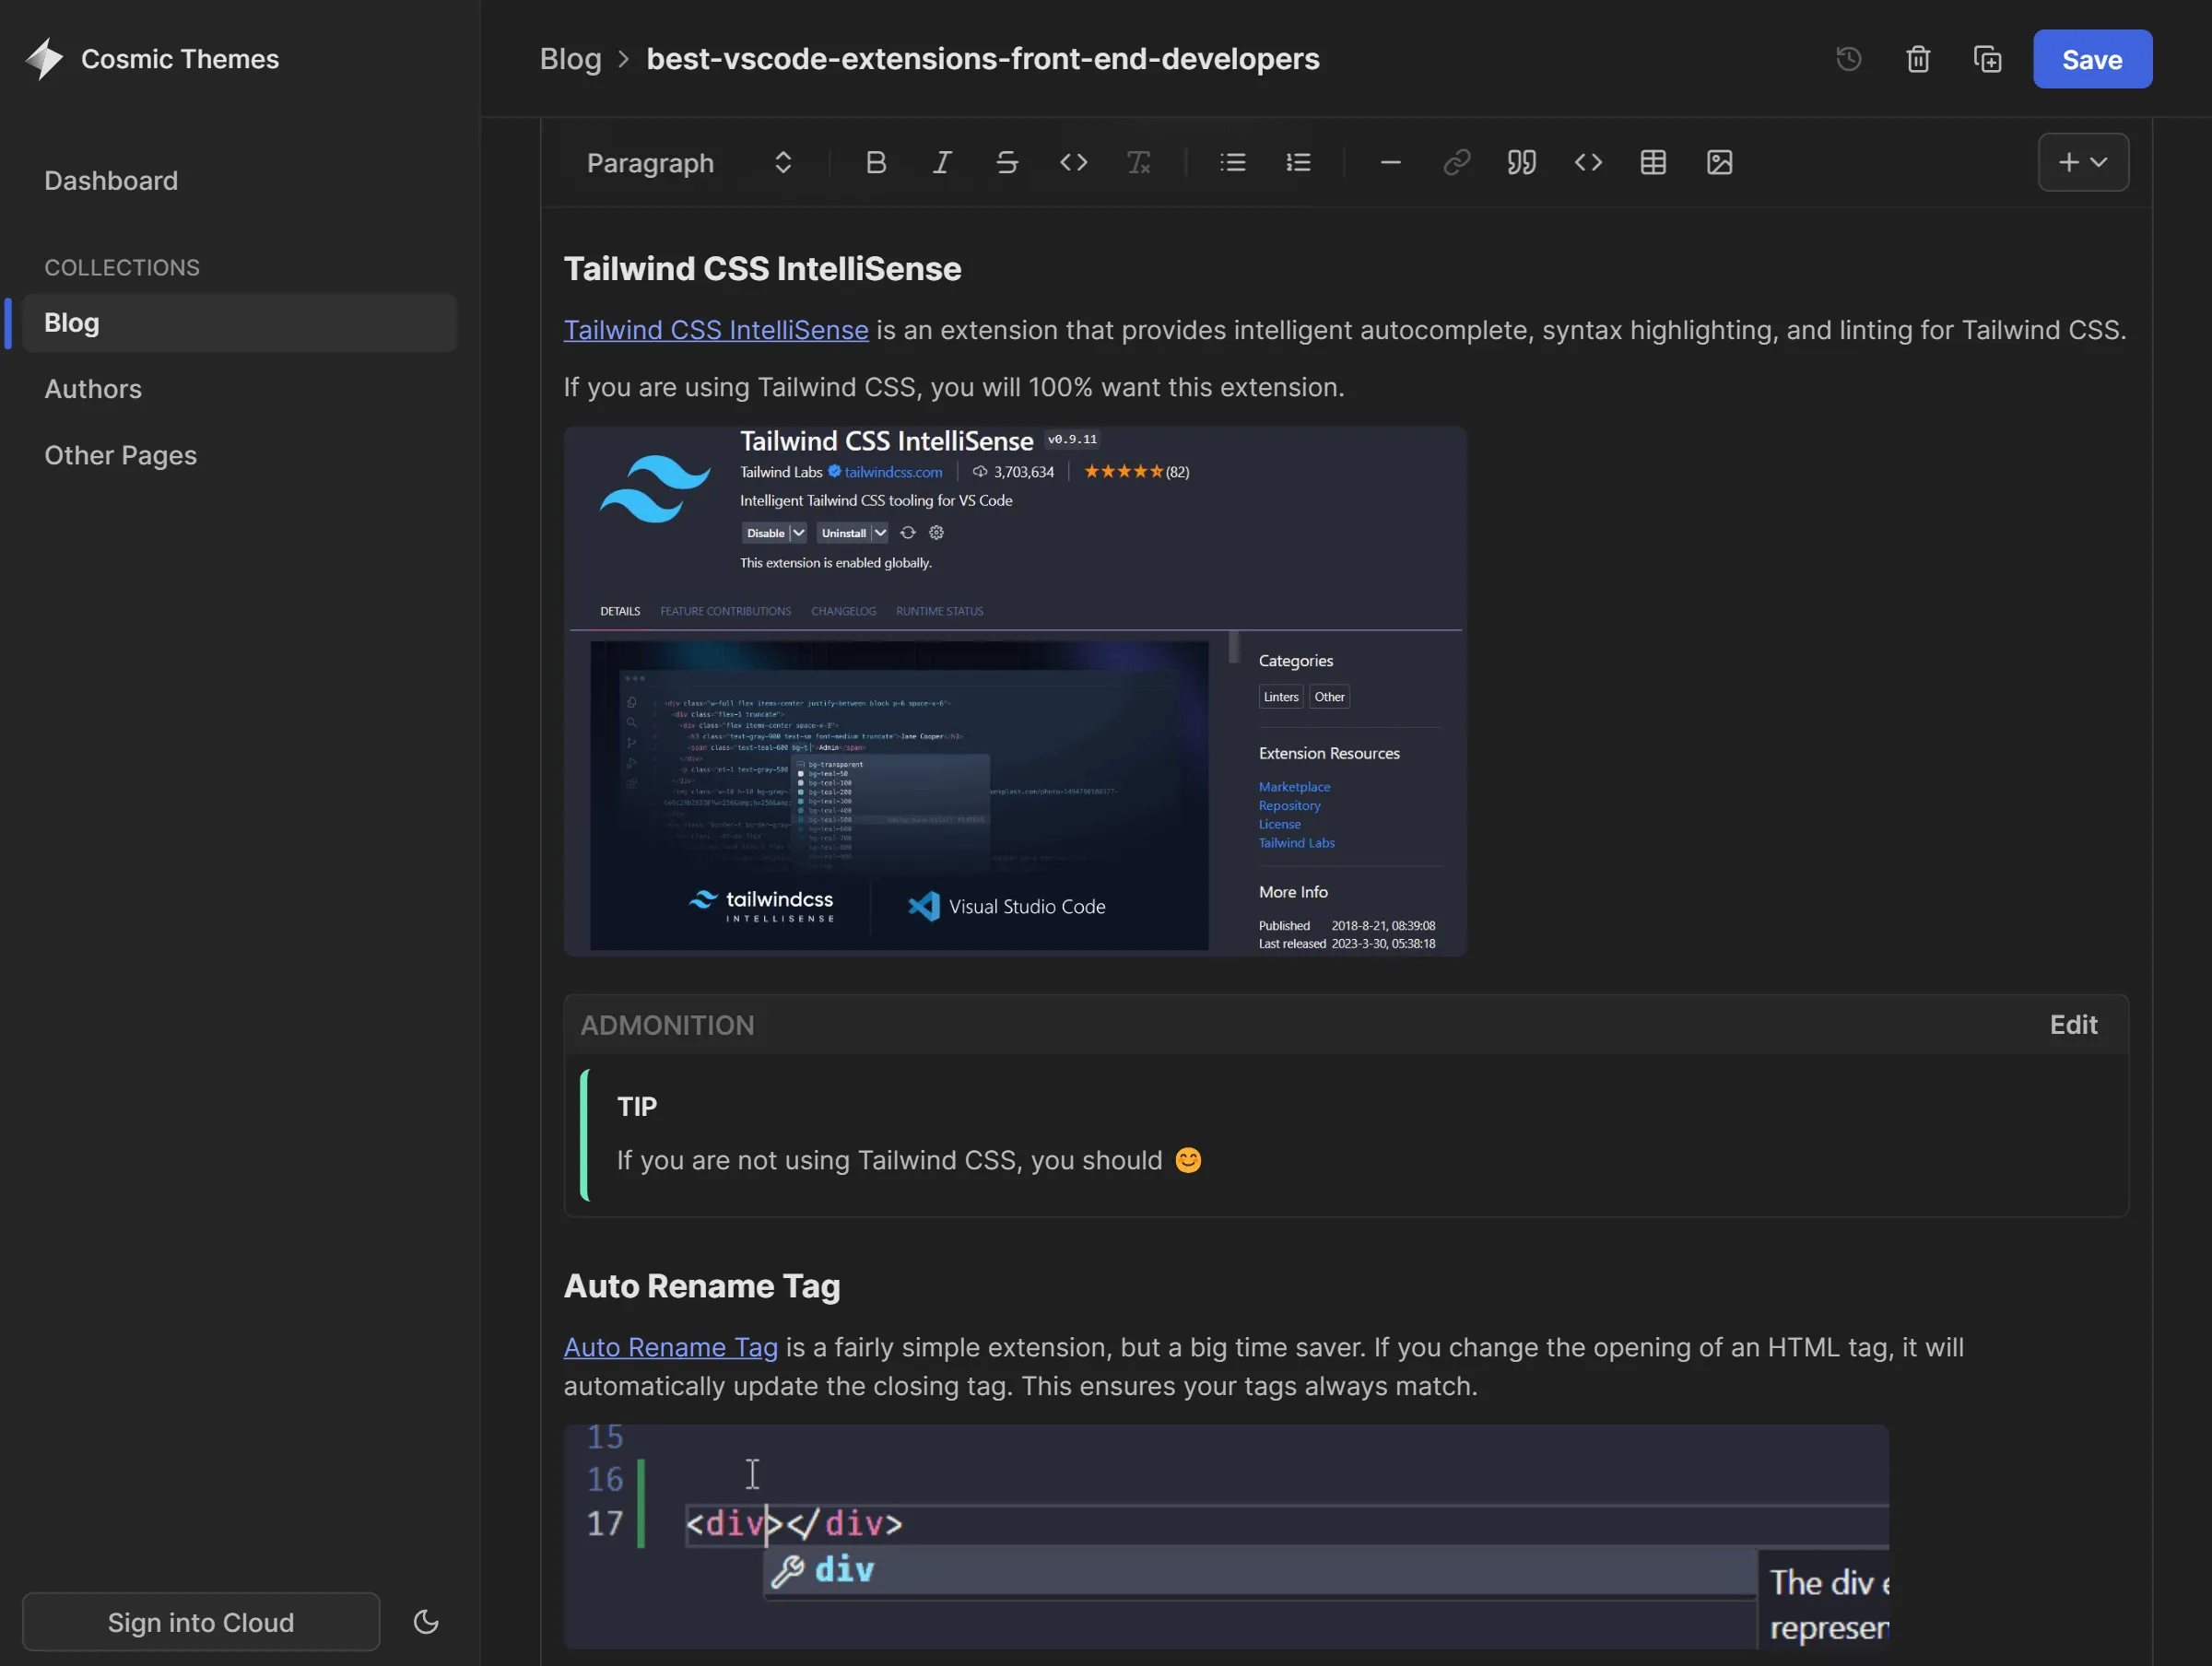
Task: Click the Auto Rename Tag demo image
Action: pos(1226,1537)
